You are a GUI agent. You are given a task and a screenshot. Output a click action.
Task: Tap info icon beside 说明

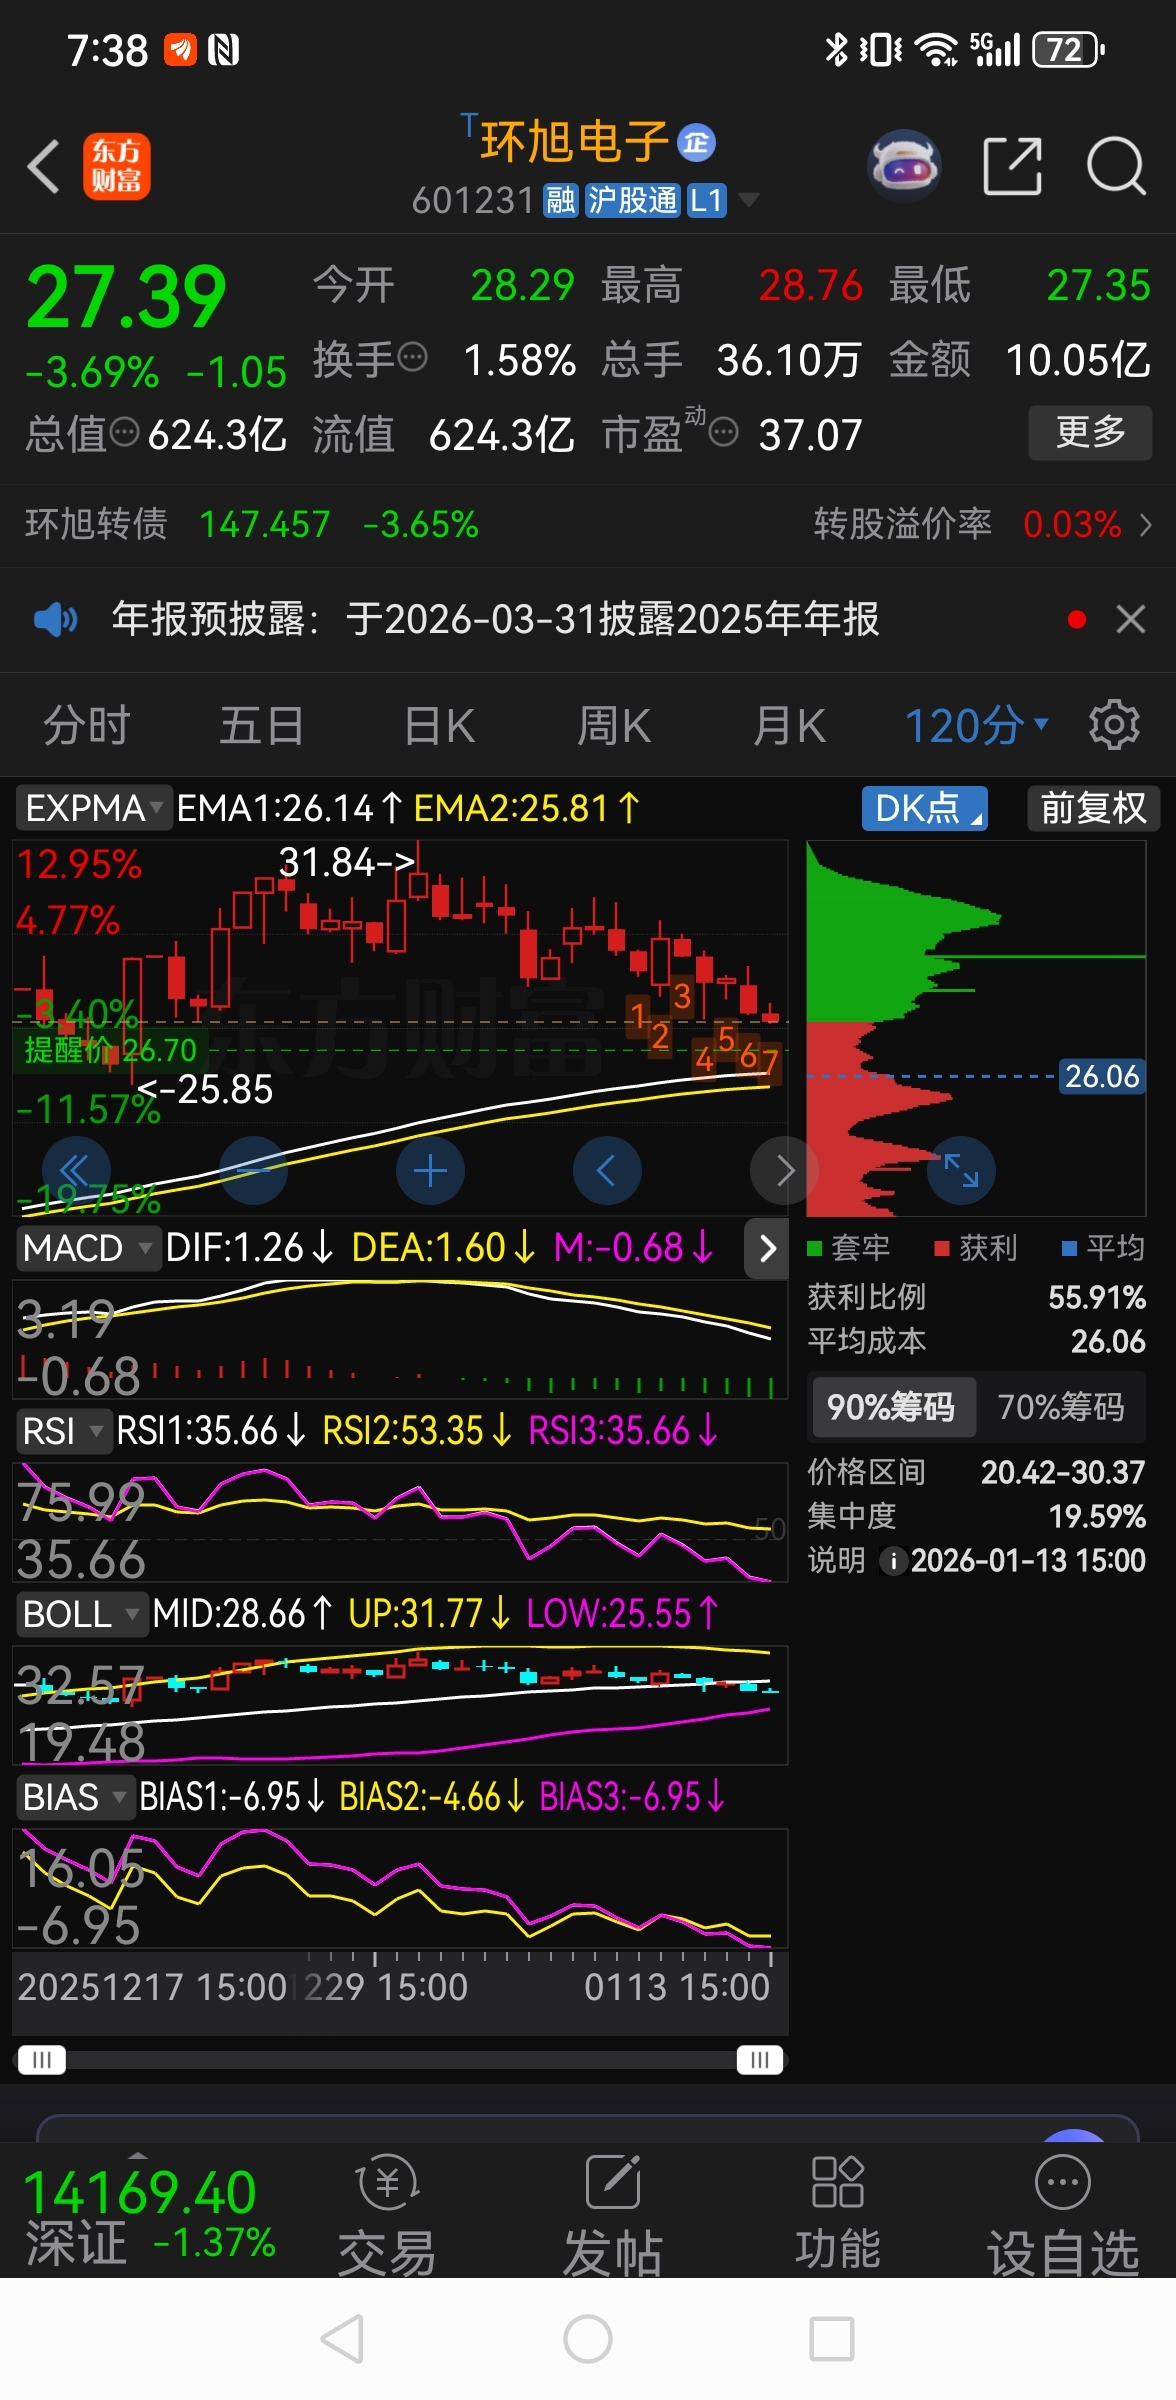pos(893,1561)
